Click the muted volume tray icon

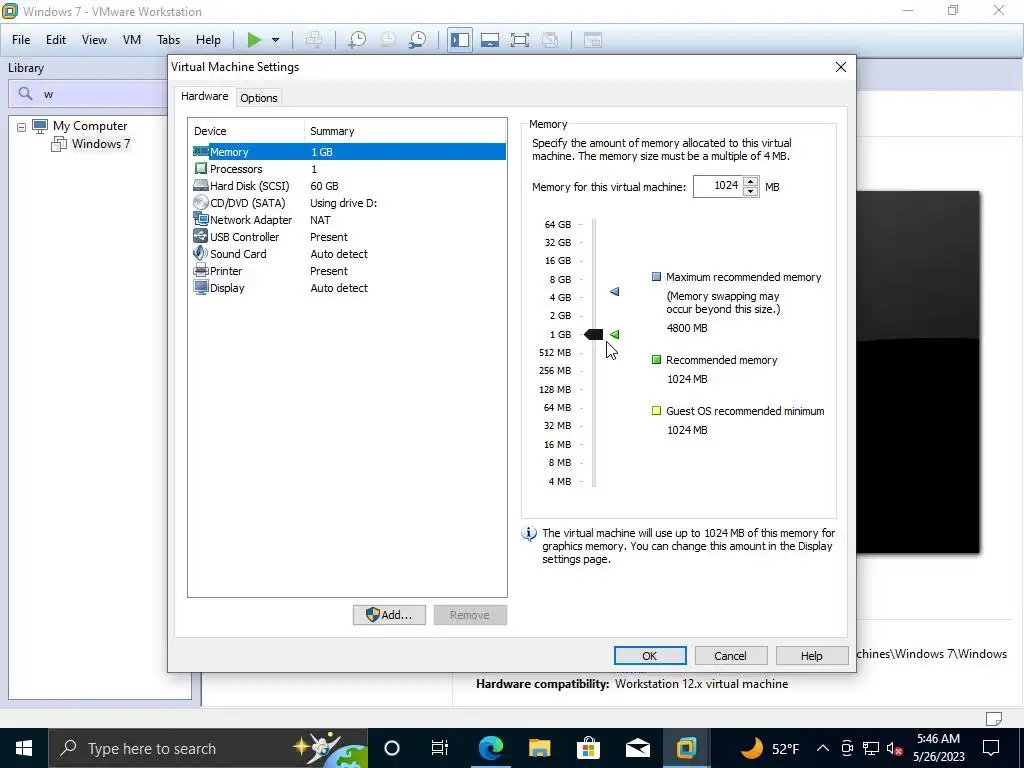pos(894,749)
